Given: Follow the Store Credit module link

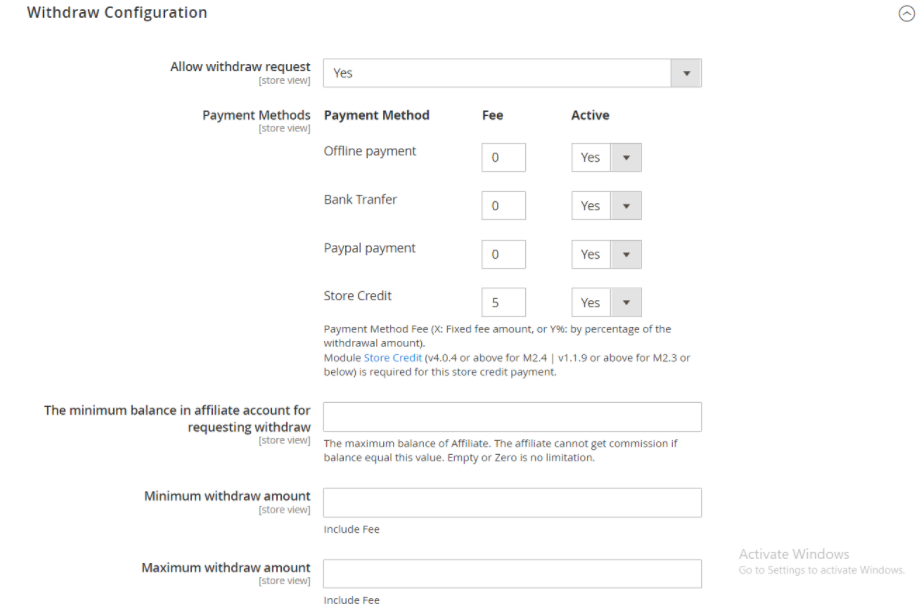Looking at the screenshot, I should click(392, 358).
